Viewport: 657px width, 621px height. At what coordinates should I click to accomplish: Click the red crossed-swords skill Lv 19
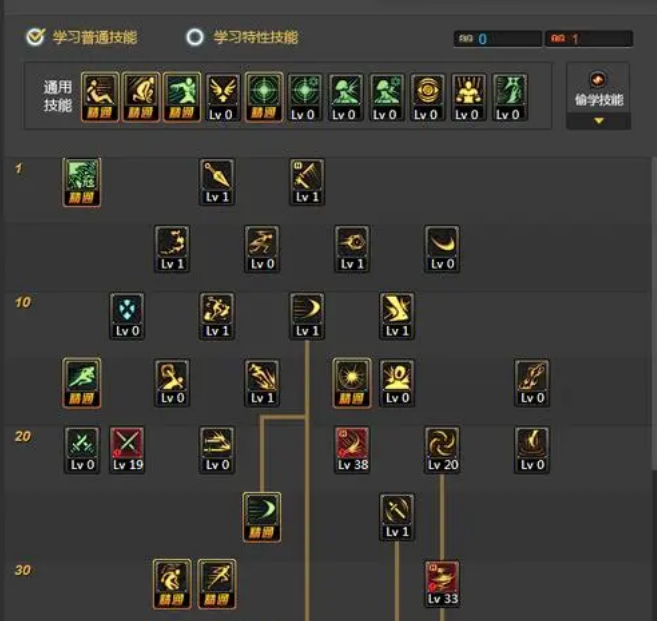[127, 450]
